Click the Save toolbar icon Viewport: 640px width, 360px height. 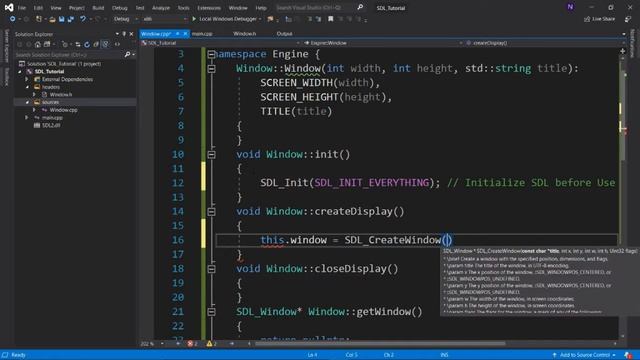pos(62,19)
